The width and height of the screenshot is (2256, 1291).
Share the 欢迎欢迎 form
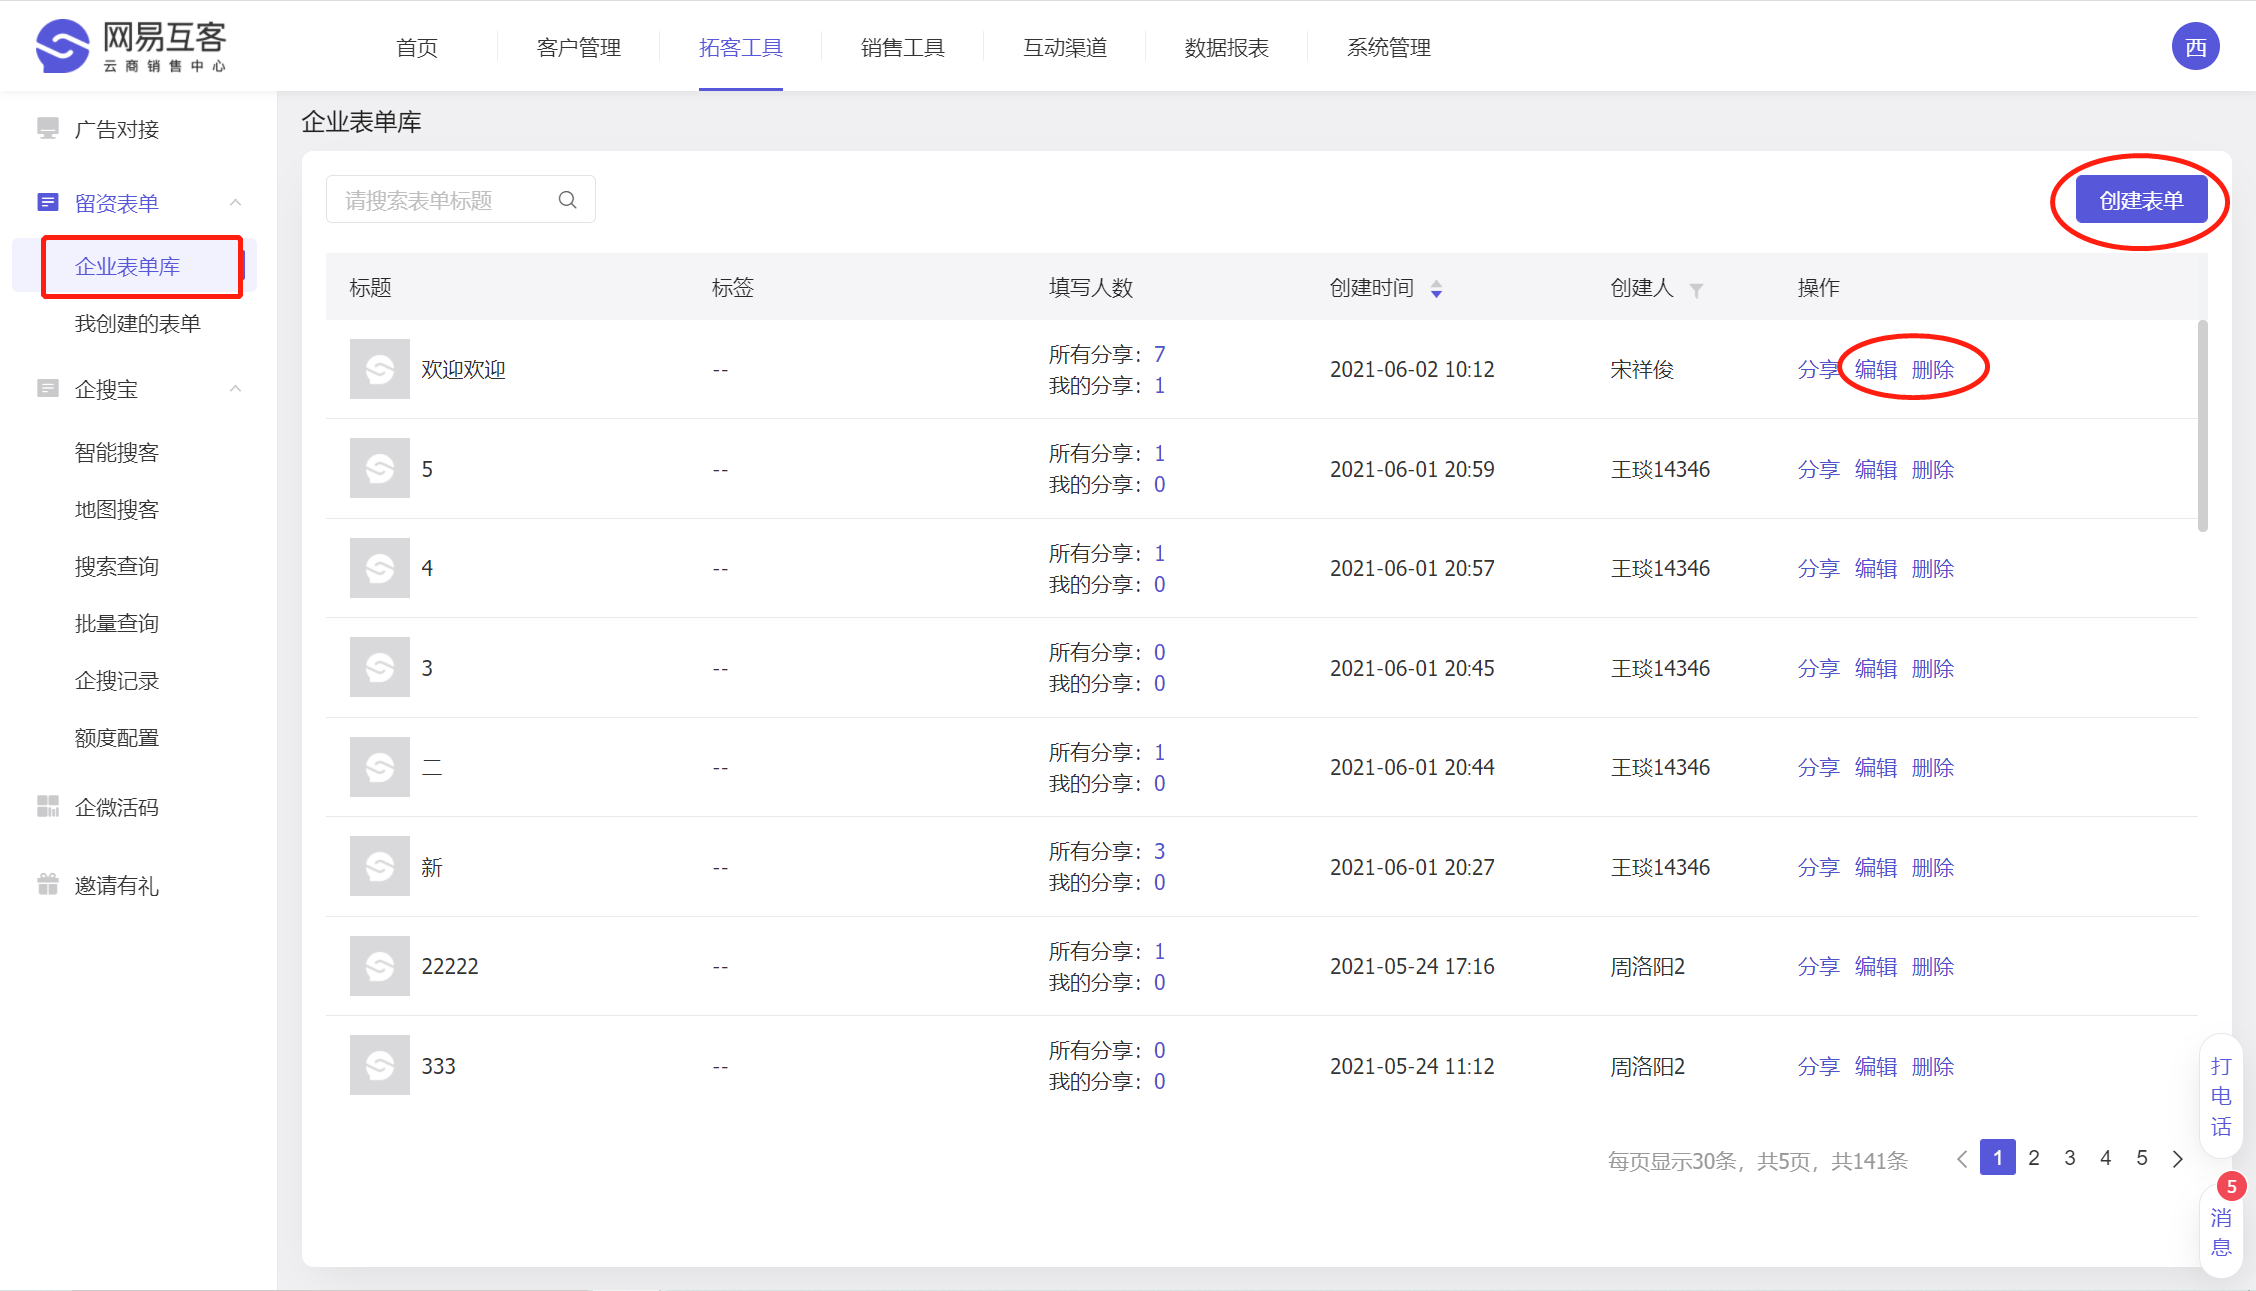tap(1818, 369)
